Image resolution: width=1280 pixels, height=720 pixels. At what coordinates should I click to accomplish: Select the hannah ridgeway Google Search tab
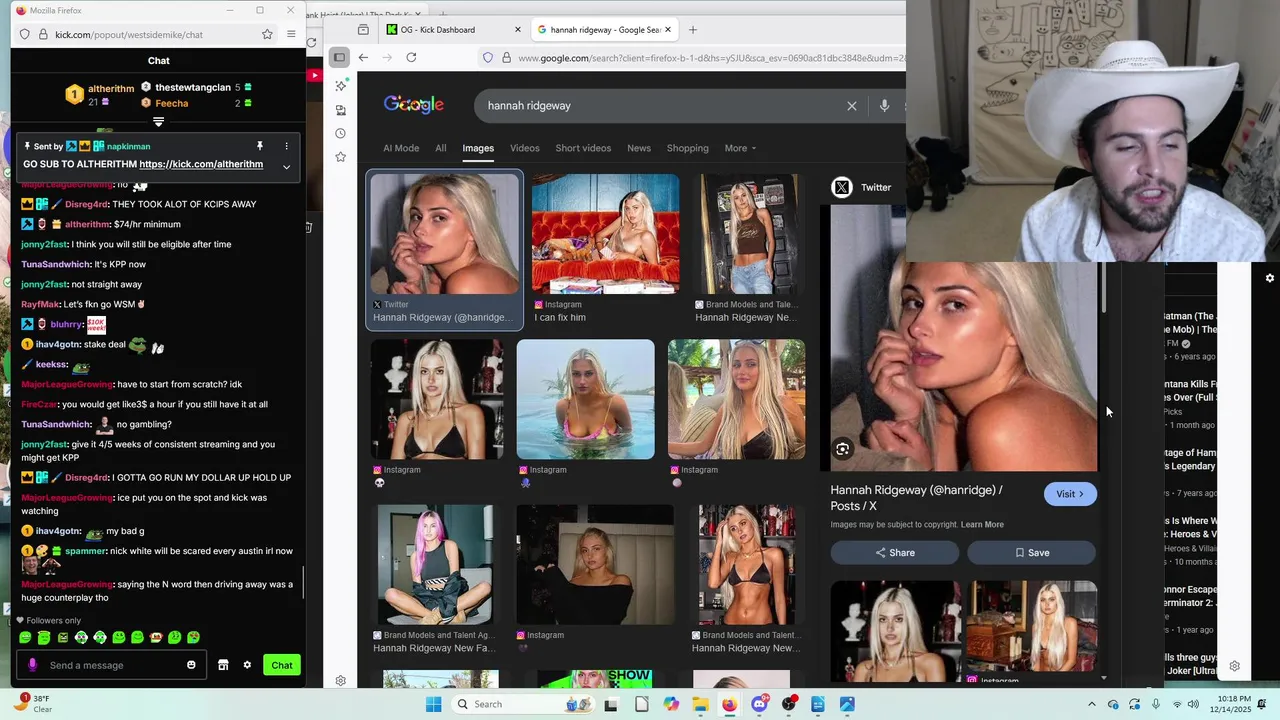[x=603, y=30]
